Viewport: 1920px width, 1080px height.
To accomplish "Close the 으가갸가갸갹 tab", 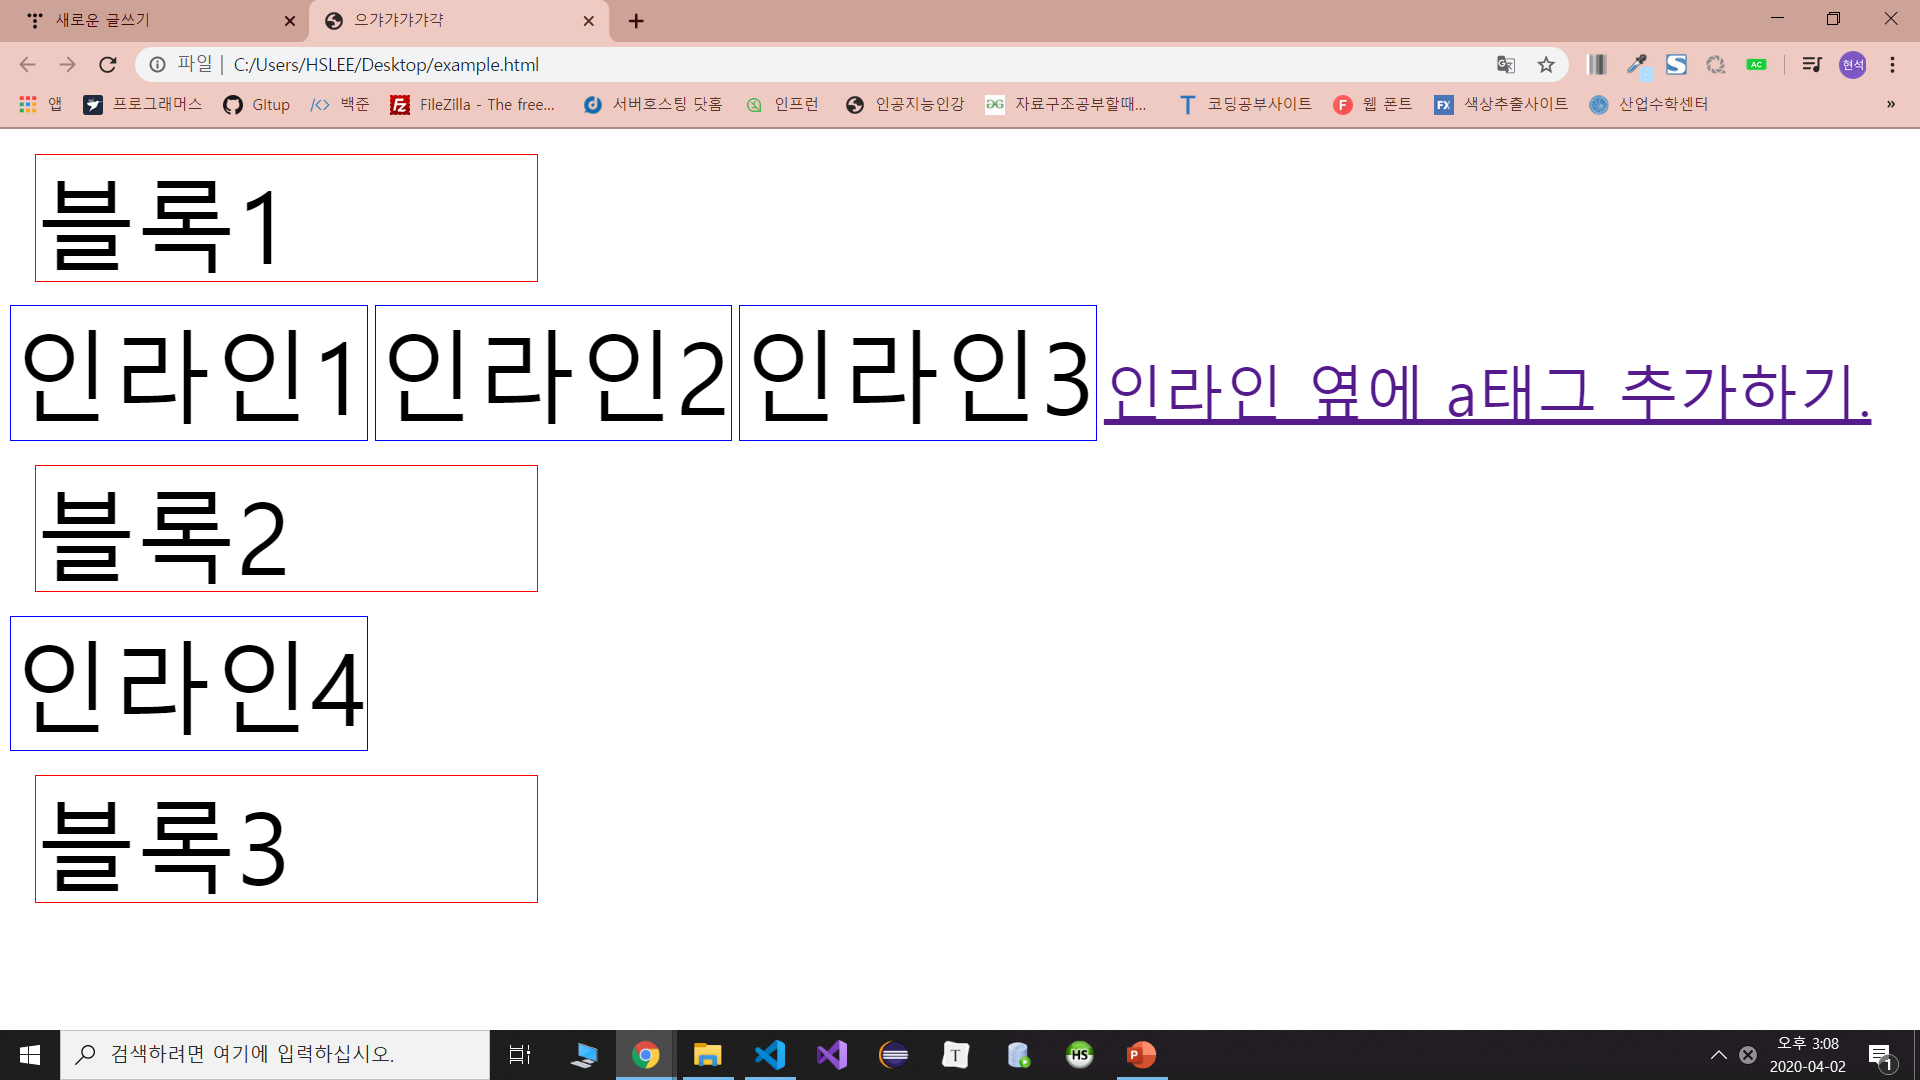I will tap(589, 21).
